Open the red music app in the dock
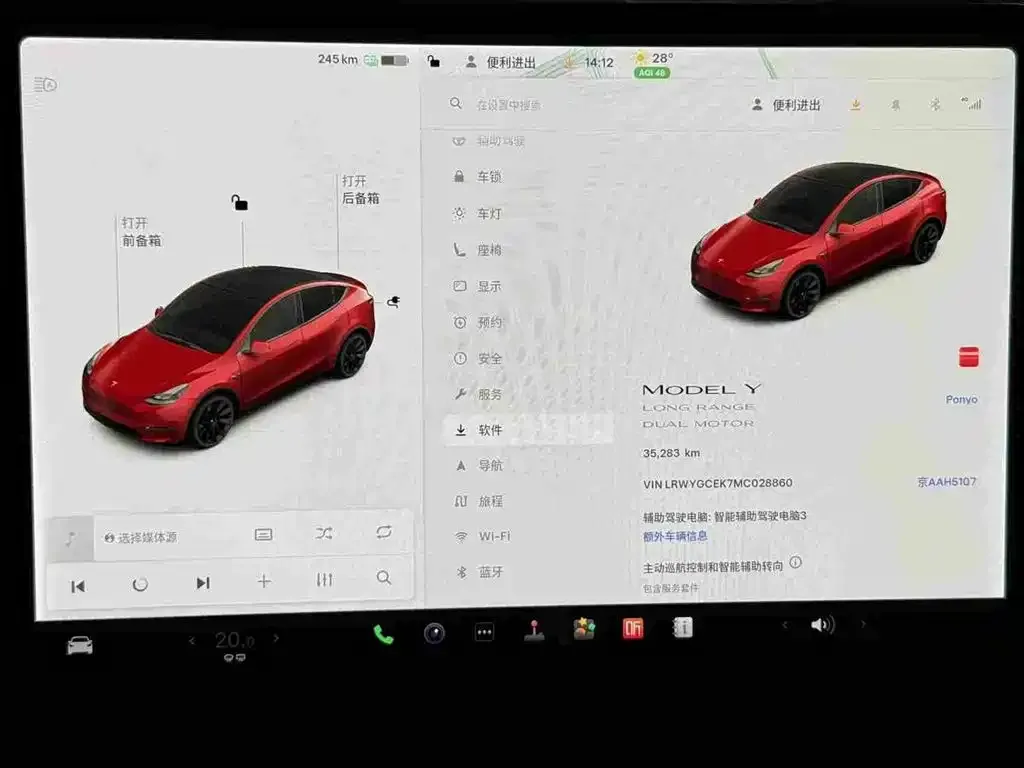Screen dimensions: 1024x768 coord(633,628)
